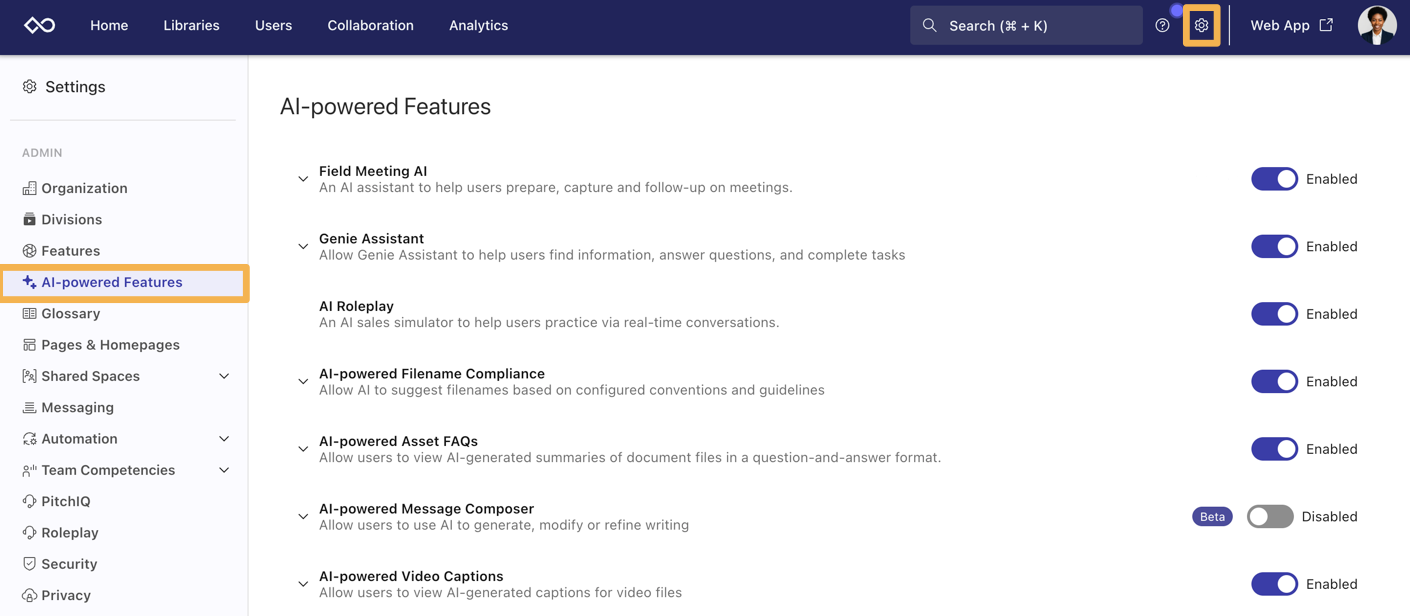
Task: Disable the Field Meeting AI toggle
Action: coord(1274,179)
